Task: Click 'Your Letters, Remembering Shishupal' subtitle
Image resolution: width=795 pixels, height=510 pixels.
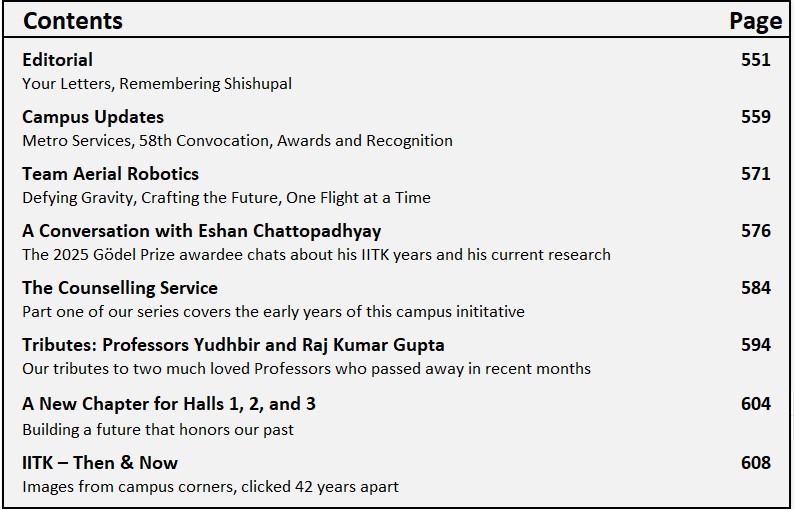Action: (x=157, y=84)
